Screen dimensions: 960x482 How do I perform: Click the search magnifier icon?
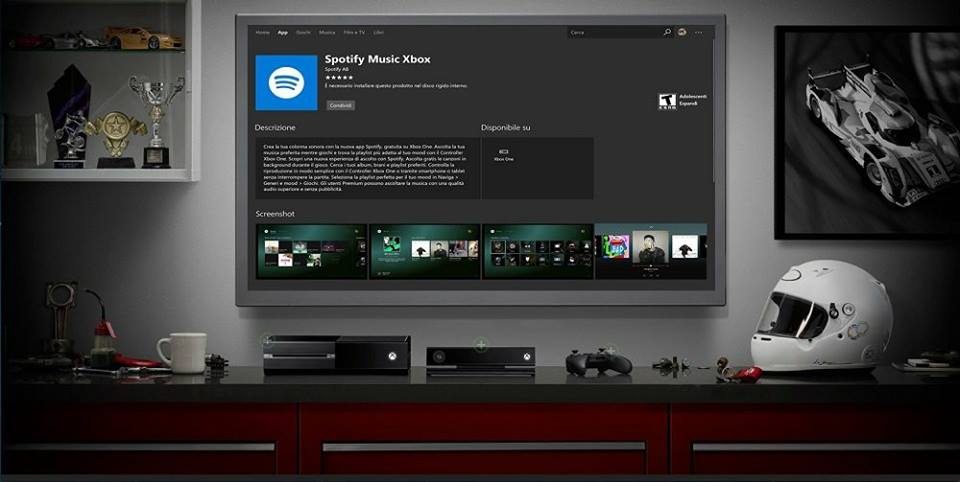coord(667,32)
